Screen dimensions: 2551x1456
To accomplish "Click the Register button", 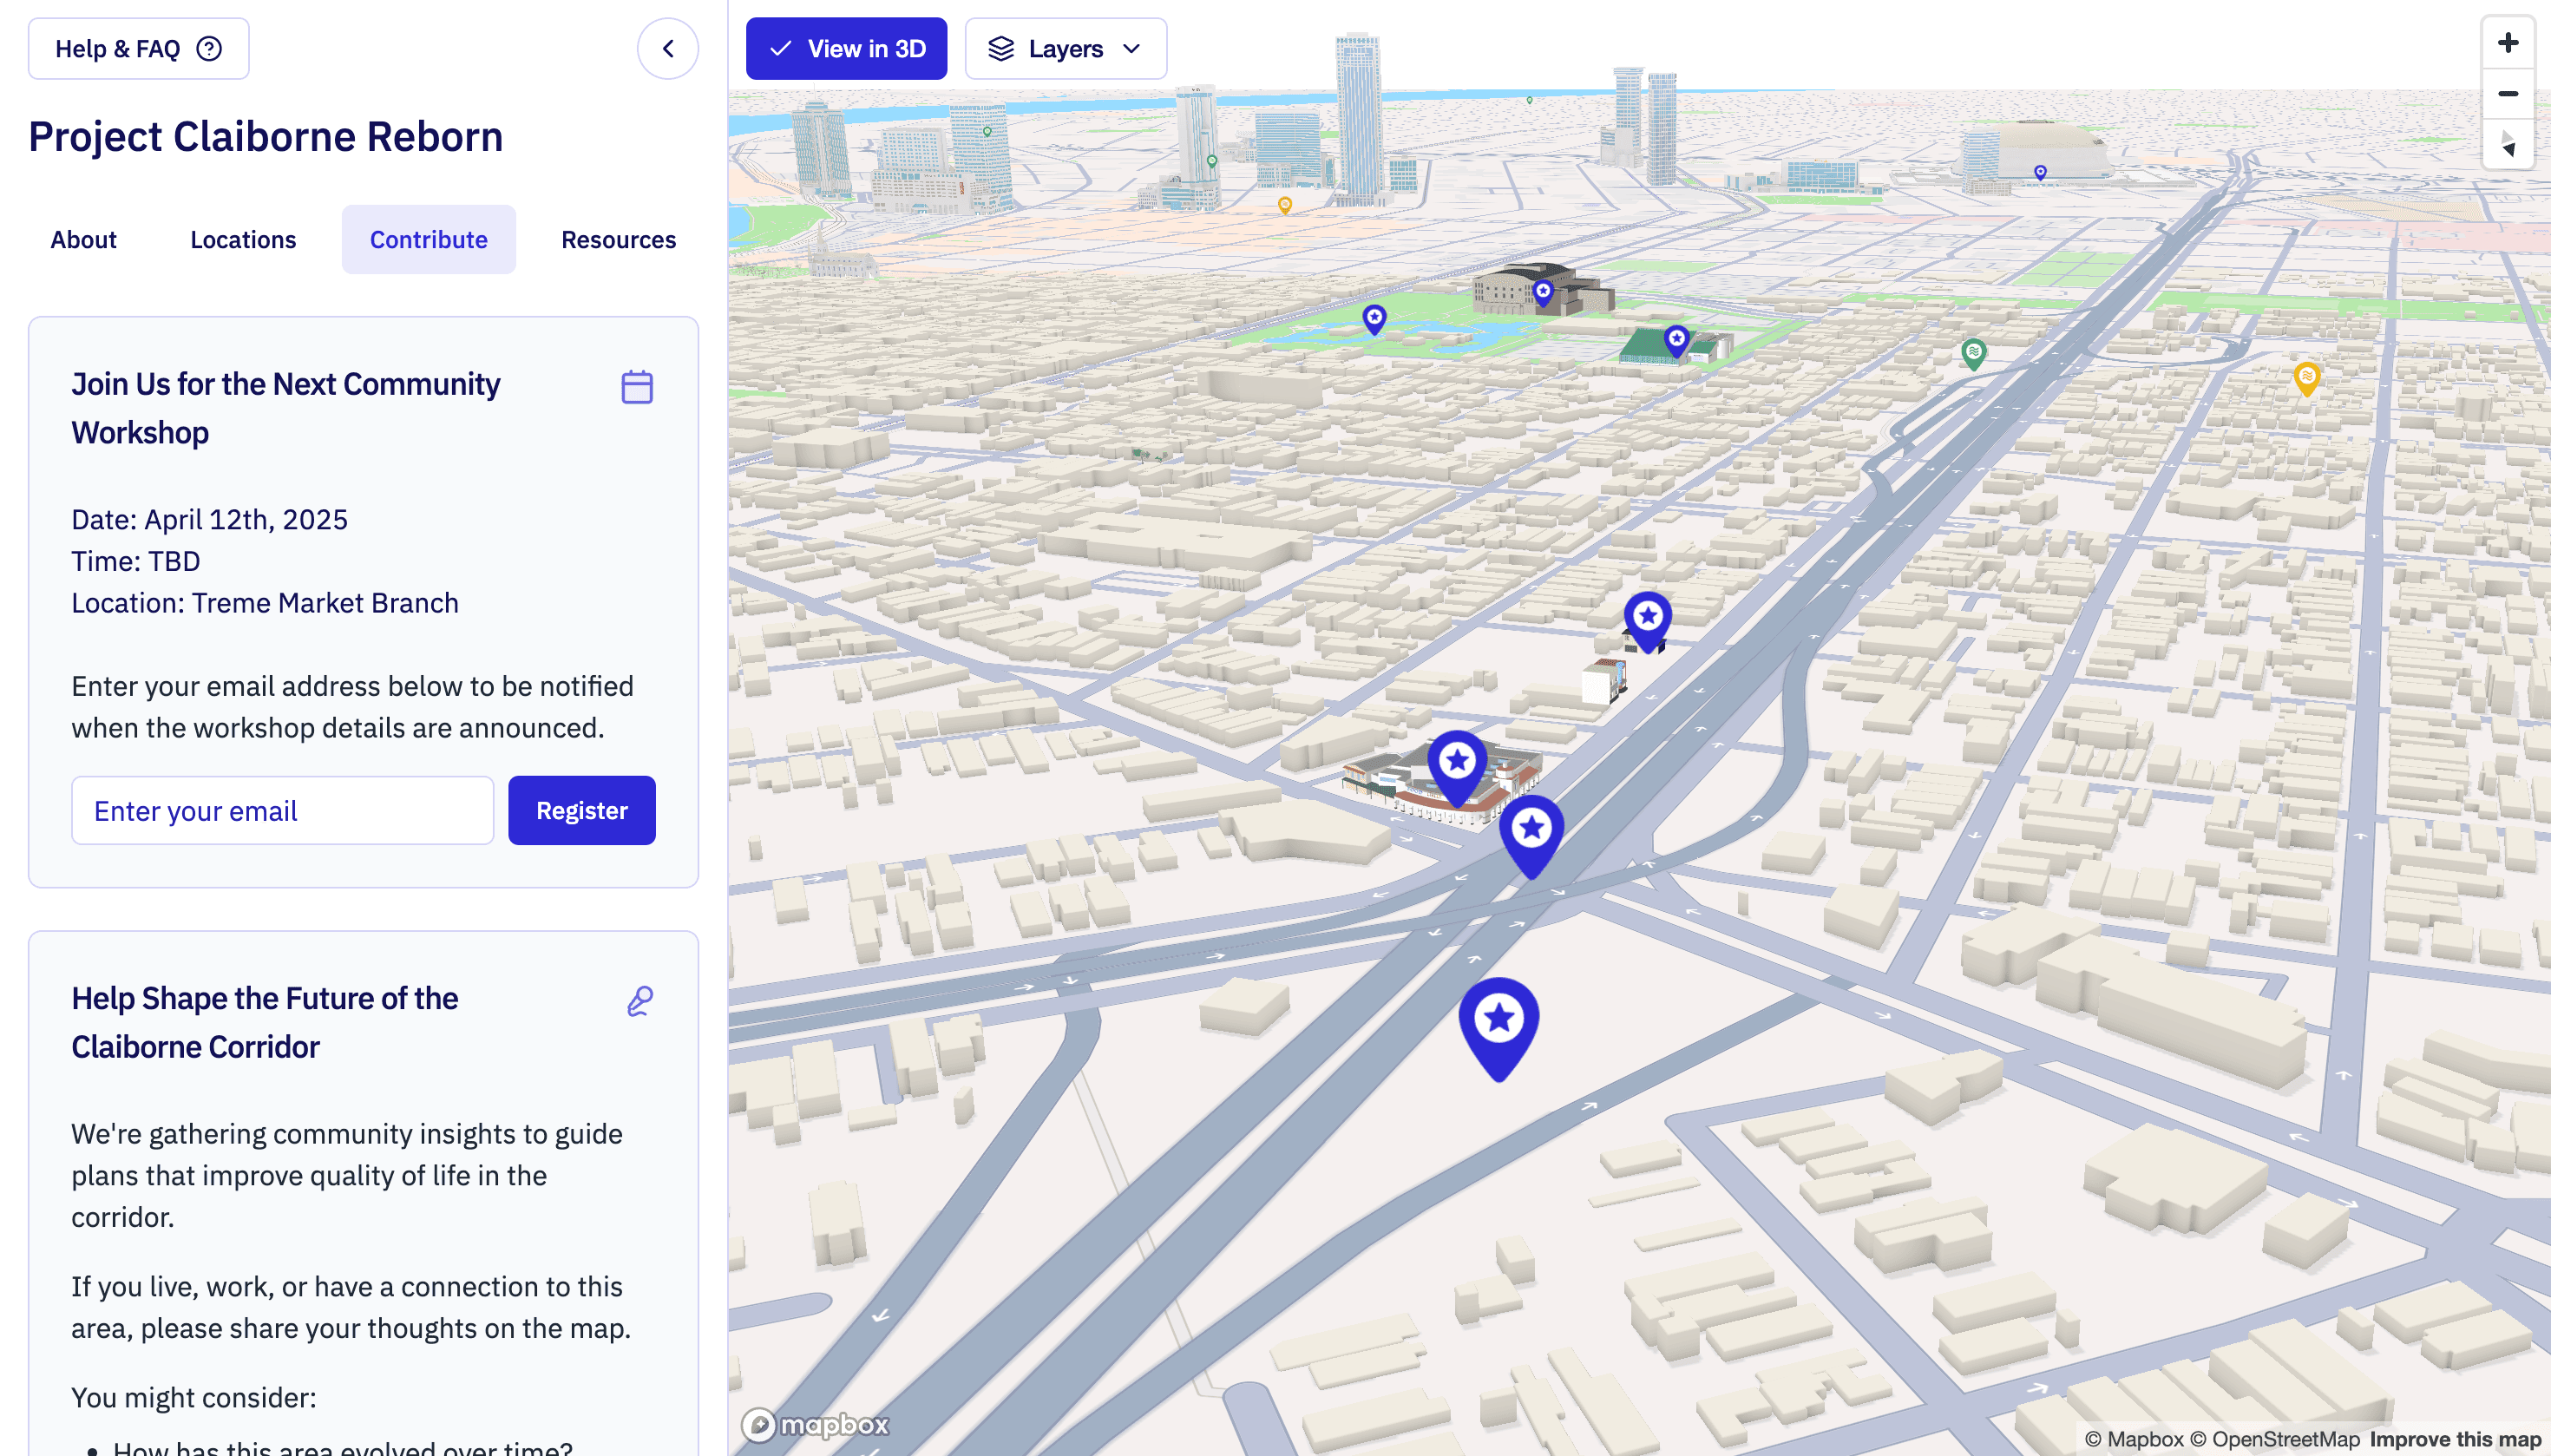I will [x=582, y=810].
